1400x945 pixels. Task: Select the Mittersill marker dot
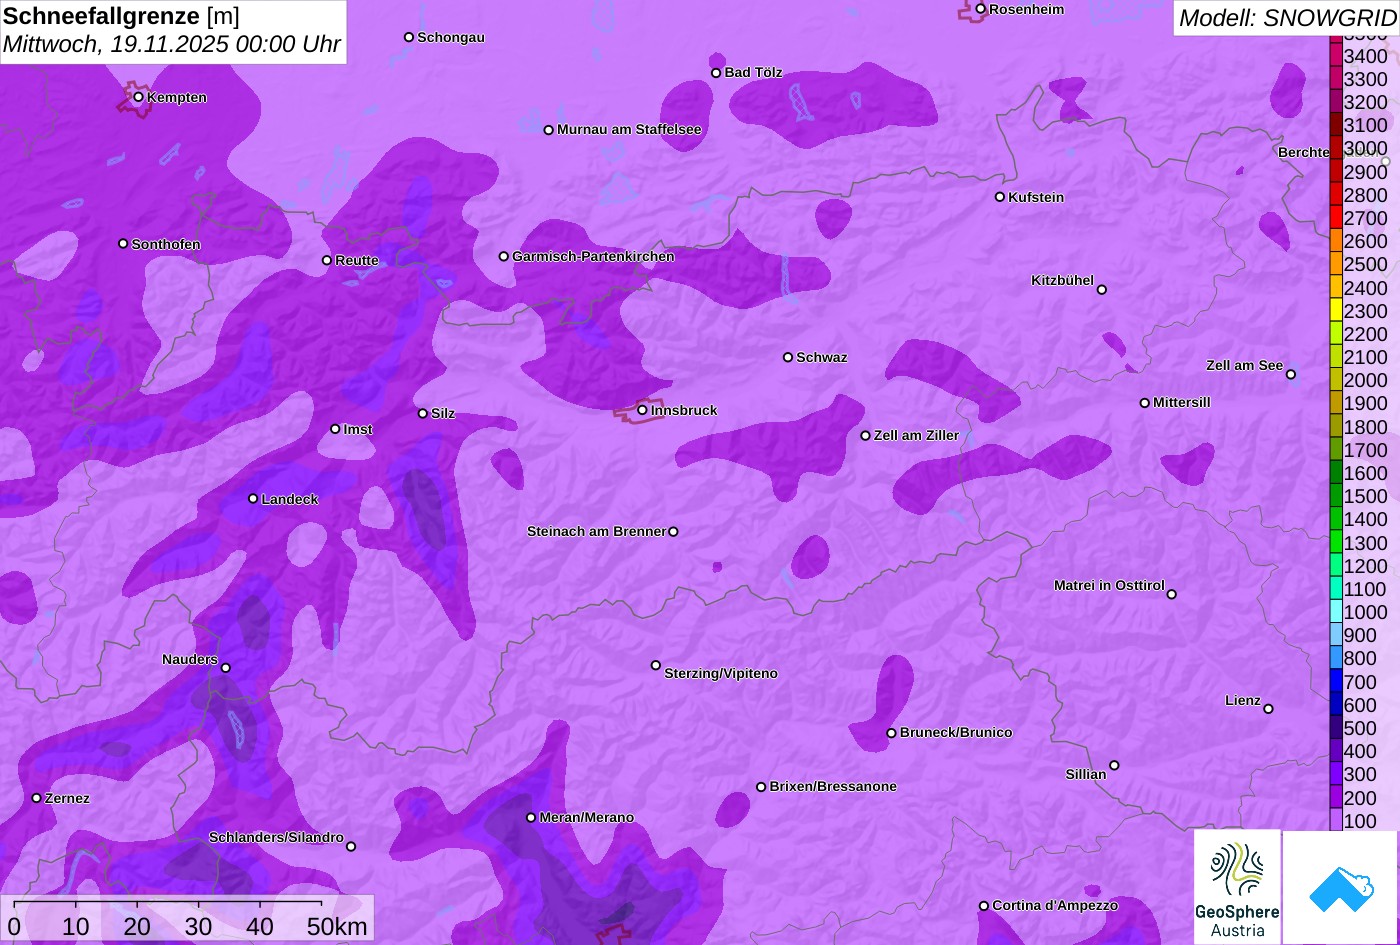pyautogui.click(x=1144, y=403)
